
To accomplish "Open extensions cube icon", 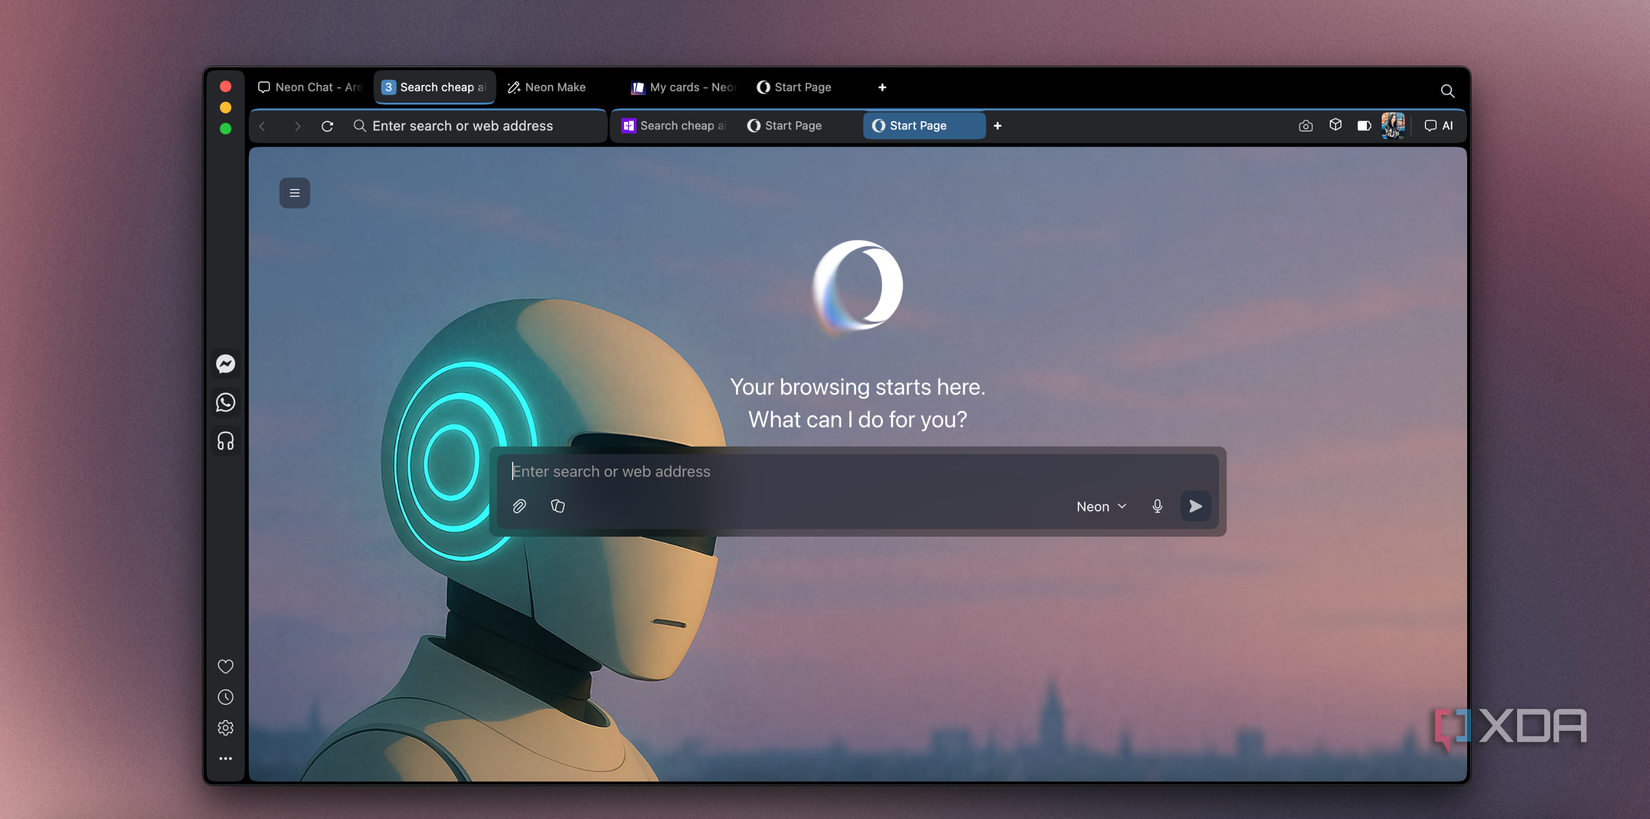I will pos(1335,126).
